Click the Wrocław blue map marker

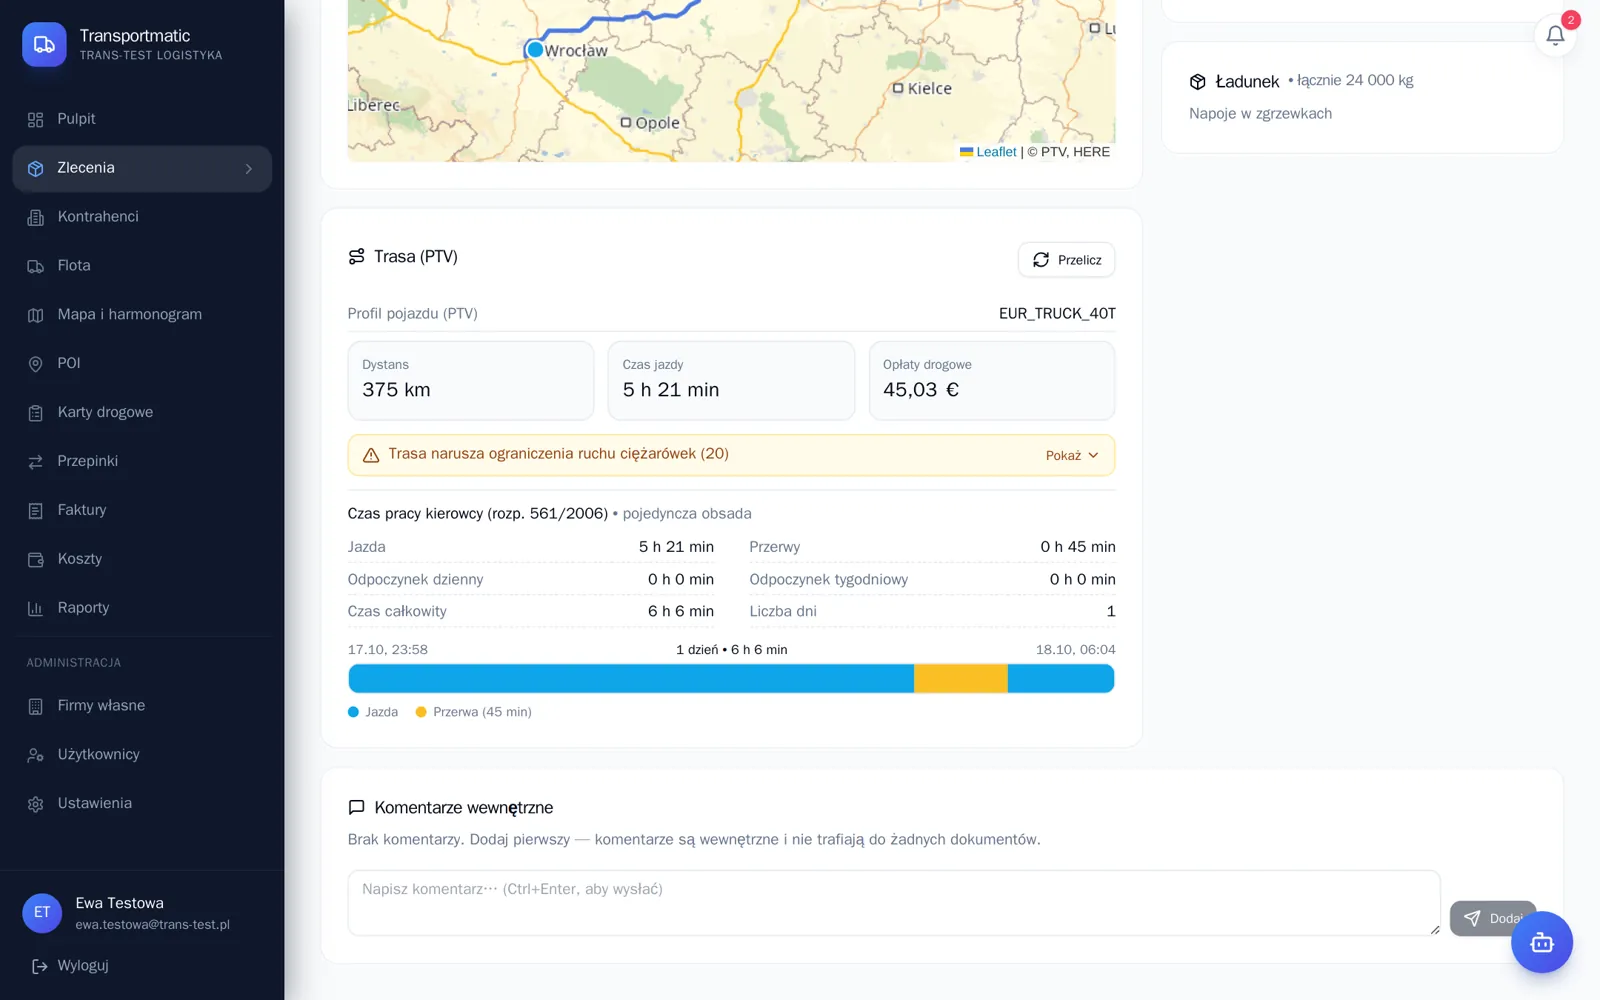535,49
